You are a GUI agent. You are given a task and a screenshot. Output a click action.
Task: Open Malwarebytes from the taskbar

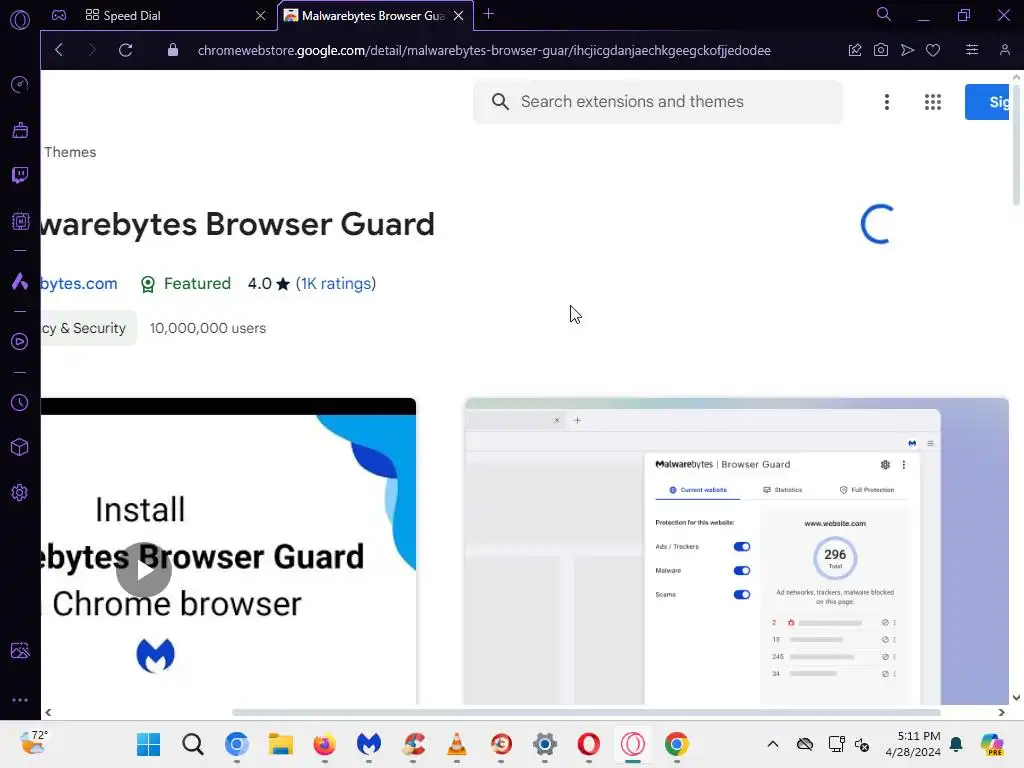coord(369,744)
